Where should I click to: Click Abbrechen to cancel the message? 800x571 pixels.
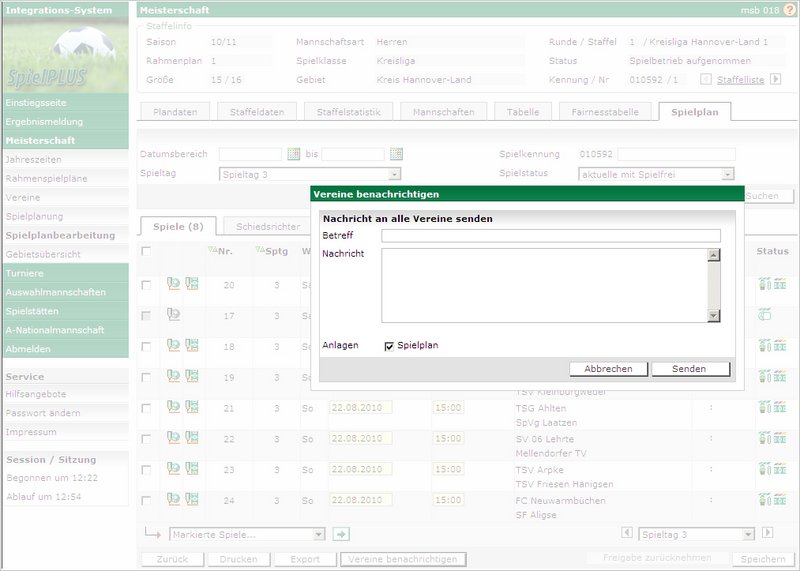[608, 369]
